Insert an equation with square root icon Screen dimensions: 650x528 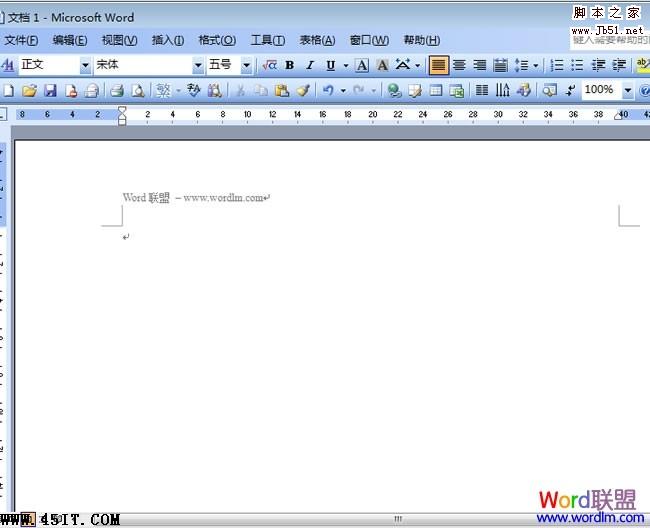(x=269, y=65)
